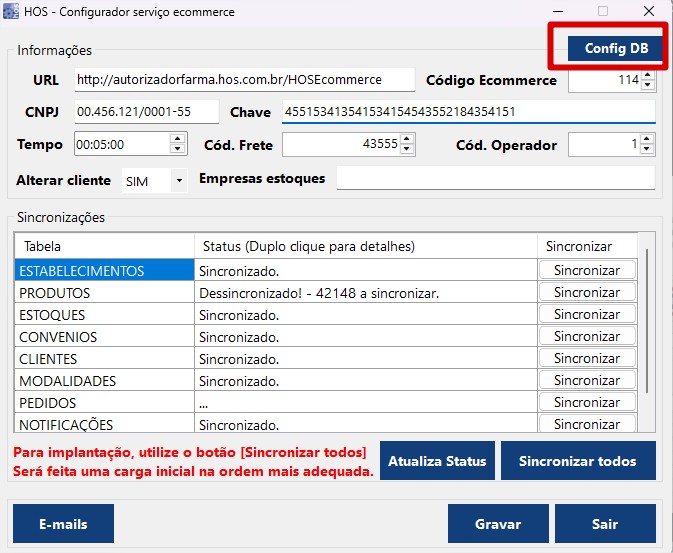Select the ESTABELECIMENTOS table row
The height and width of the screenshot is (553, 673).
(104, 271)
